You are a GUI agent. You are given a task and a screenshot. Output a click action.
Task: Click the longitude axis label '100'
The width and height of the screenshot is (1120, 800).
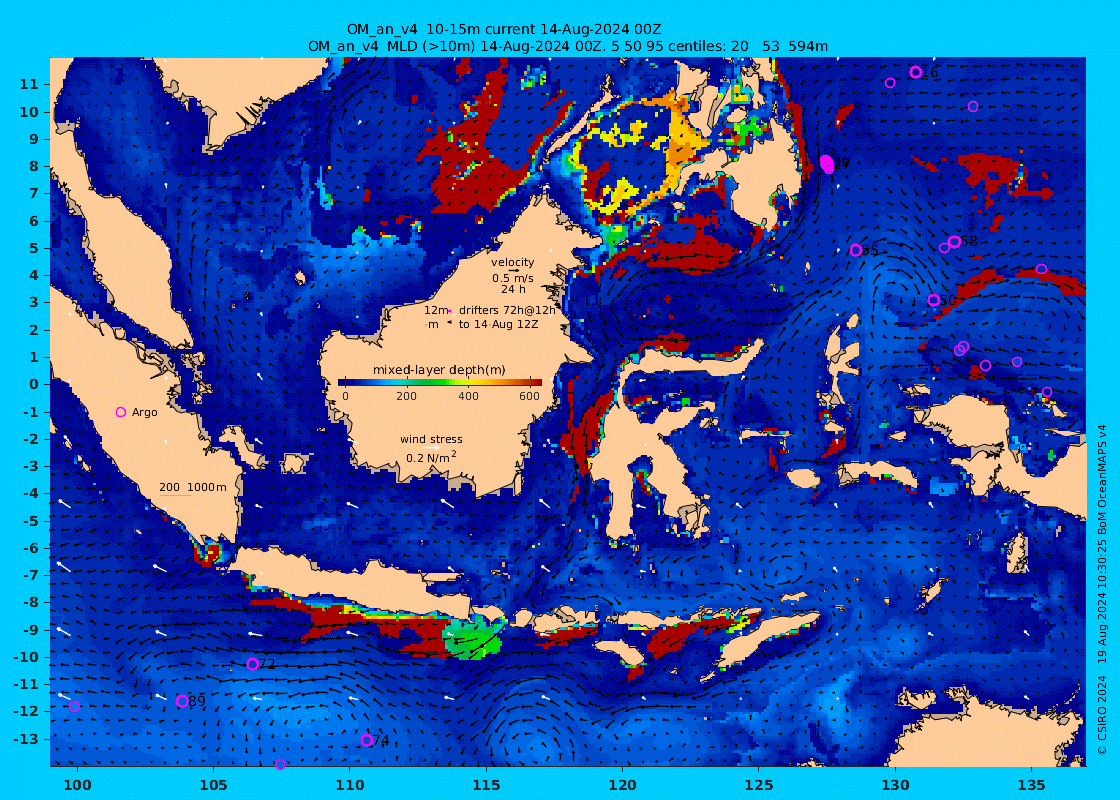point(78,785)
